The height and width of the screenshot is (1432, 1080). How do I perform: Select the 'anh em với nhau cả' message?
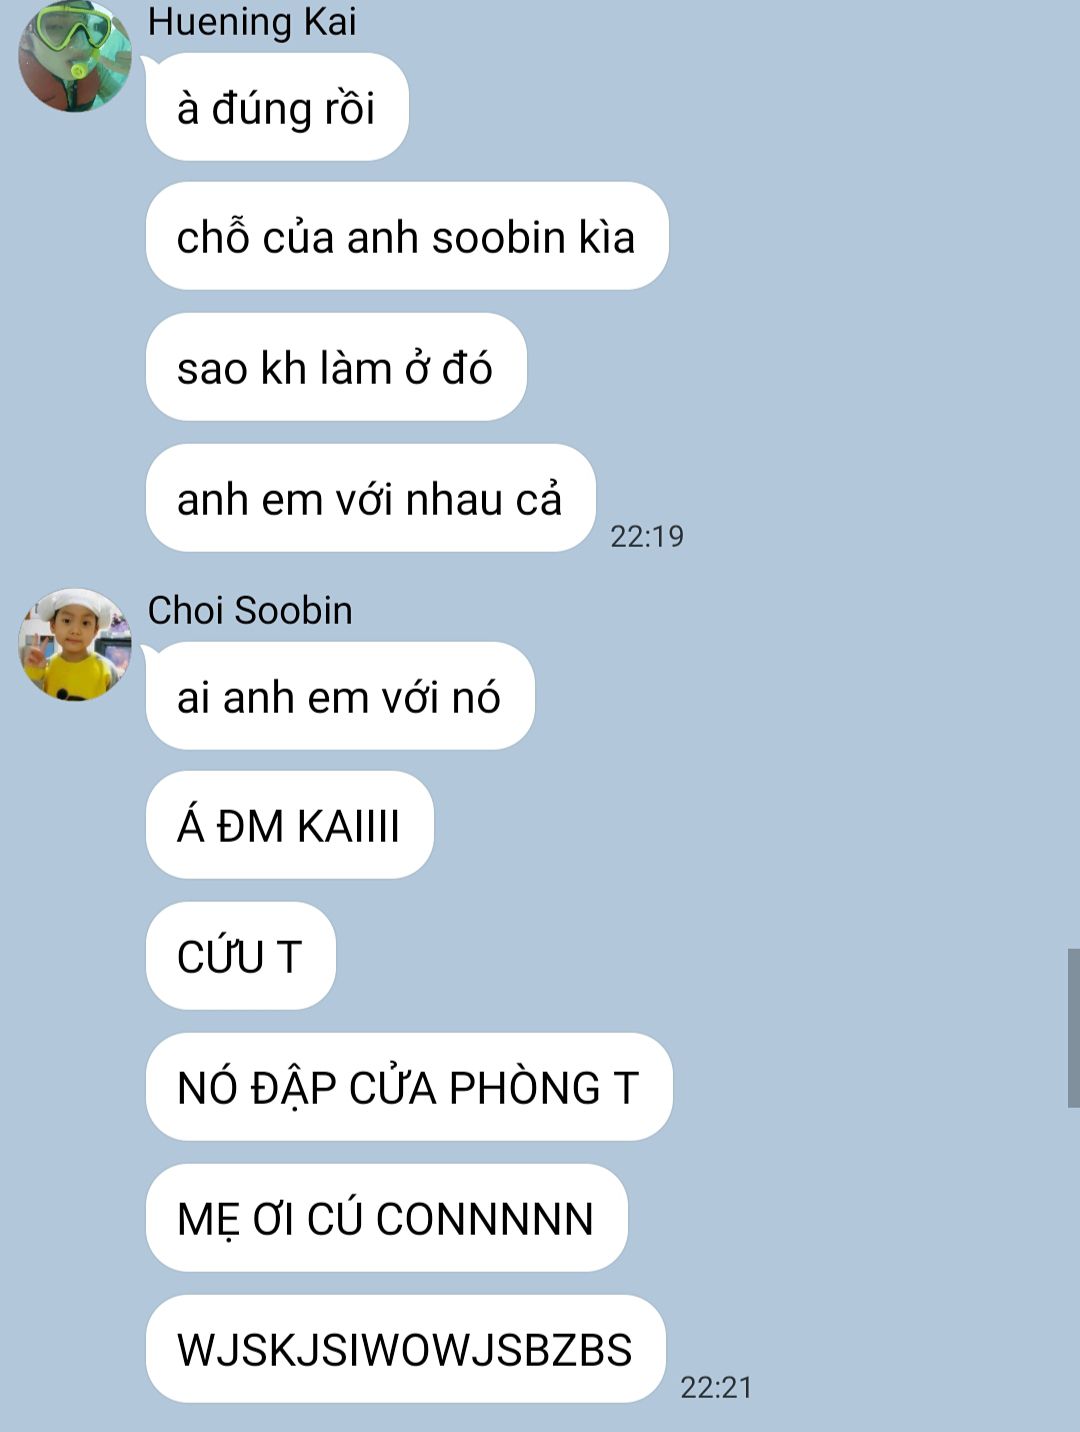point(371,498)
